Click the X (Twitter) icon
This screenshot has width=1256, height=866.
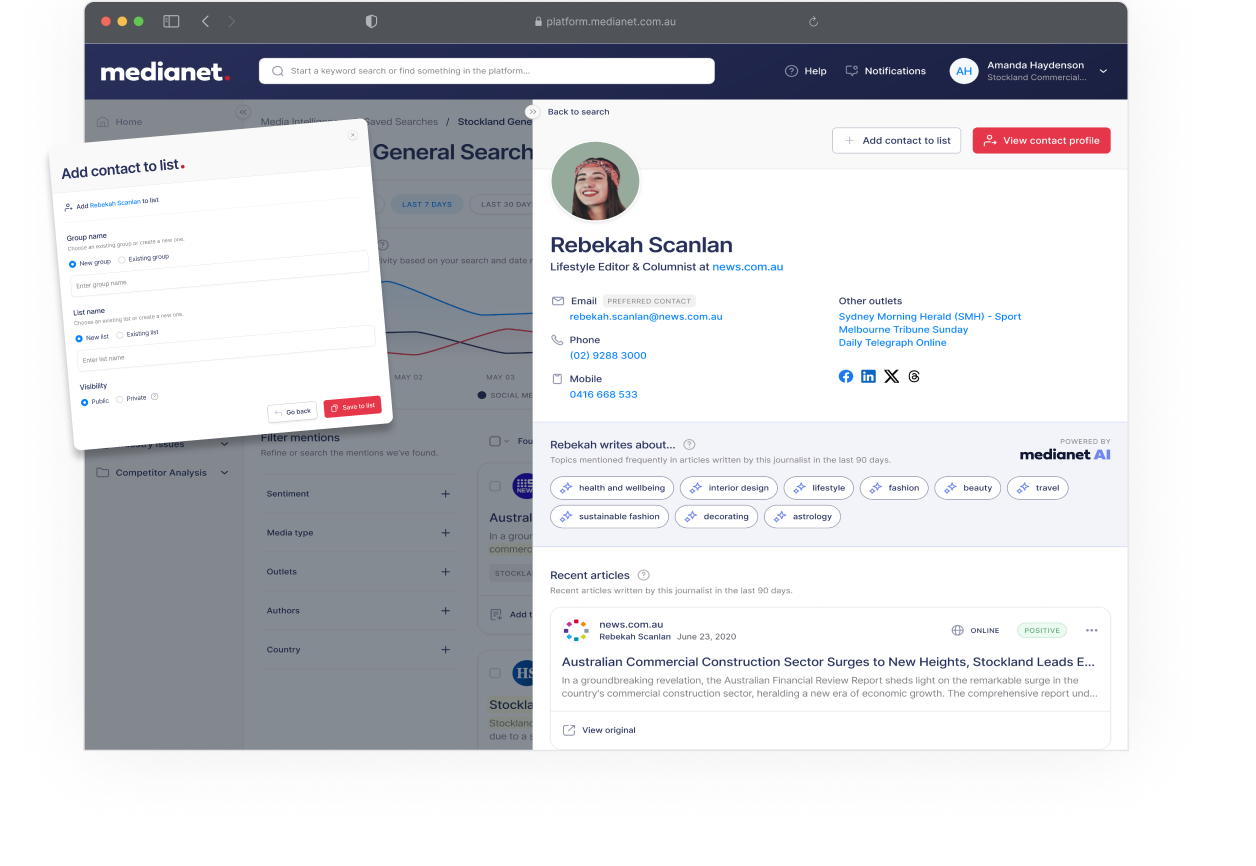coord(891,376)
